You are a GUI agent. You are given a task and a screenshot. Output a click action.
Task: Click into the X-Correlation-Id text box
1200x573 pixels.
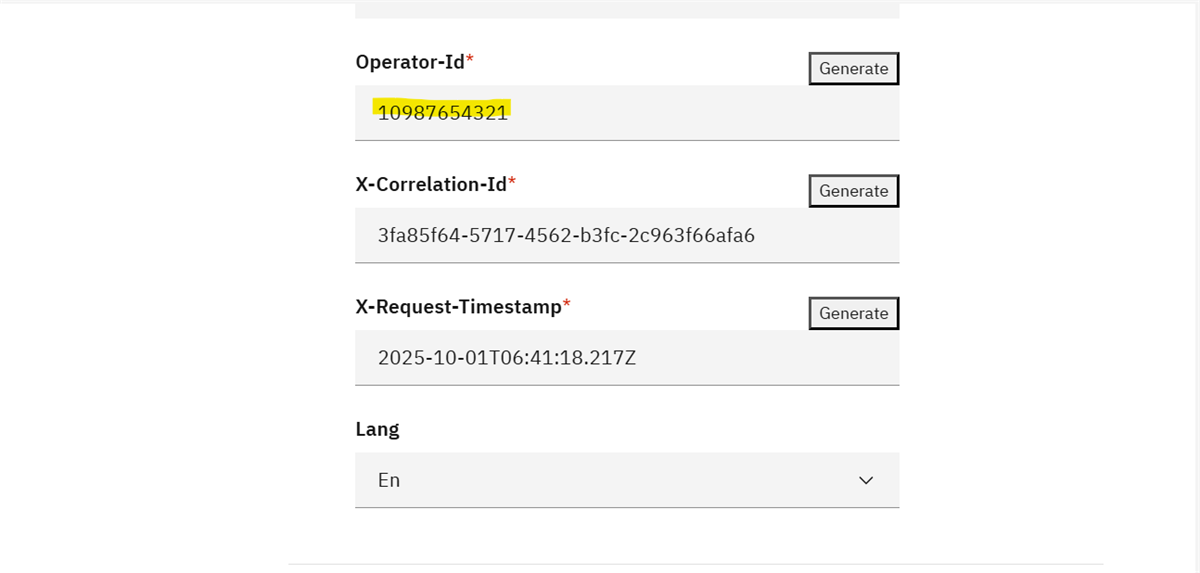tap(820, 236)
